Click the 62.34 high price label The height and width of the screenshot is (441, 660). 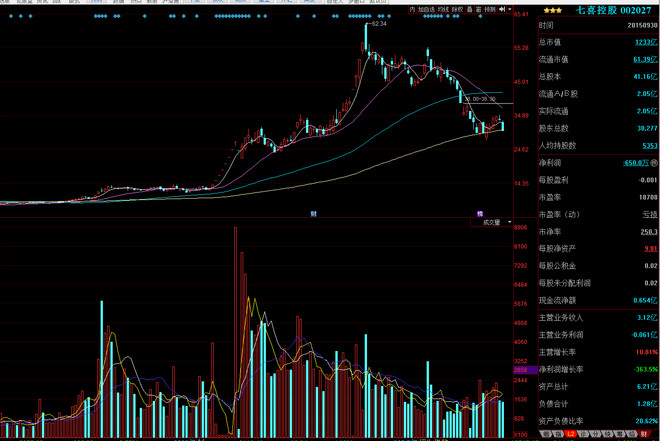(x=379, y=24)
